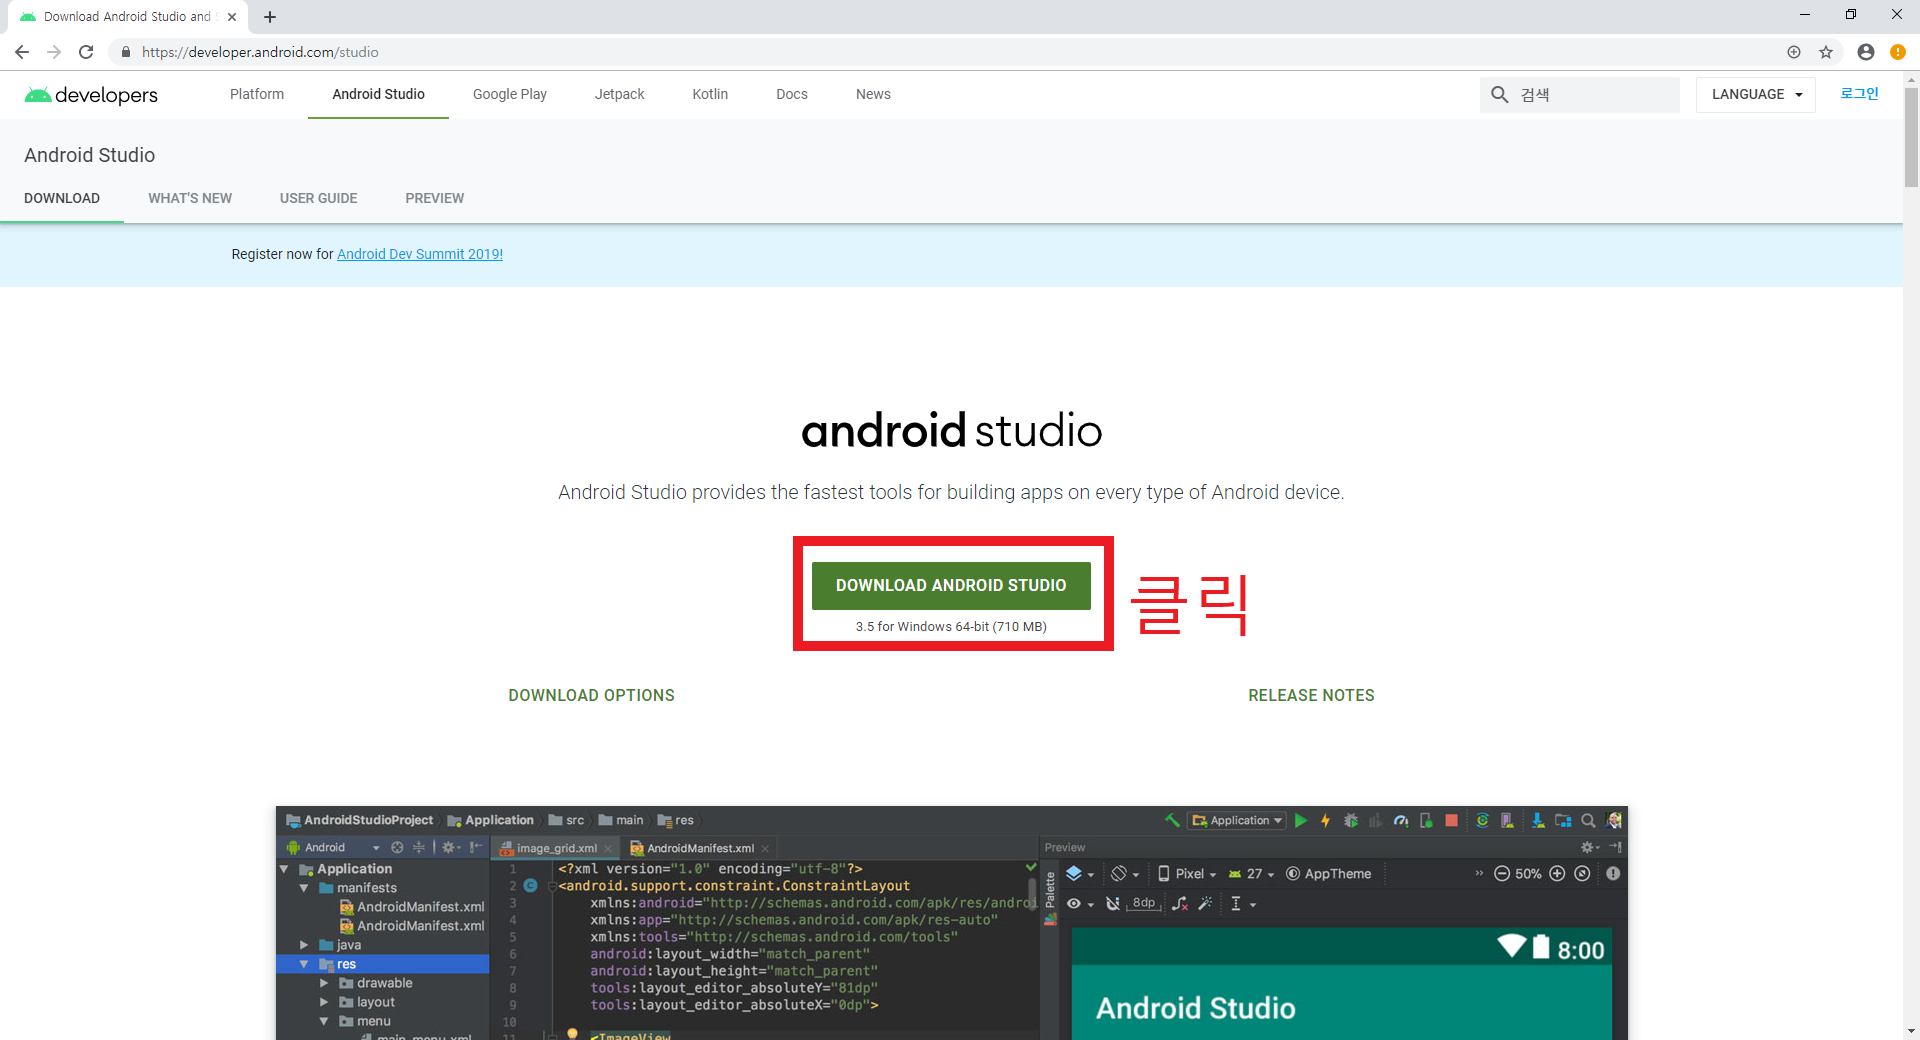1920x1040 pixels.
Task: Close the Download Android Studio tab
Action: pyautogui.click(x=232, y=17)
